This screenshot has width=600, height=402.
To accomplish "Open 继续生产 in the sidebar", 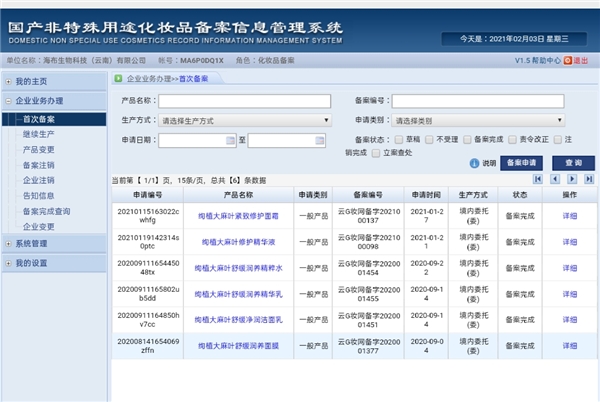I will (38, 134).
